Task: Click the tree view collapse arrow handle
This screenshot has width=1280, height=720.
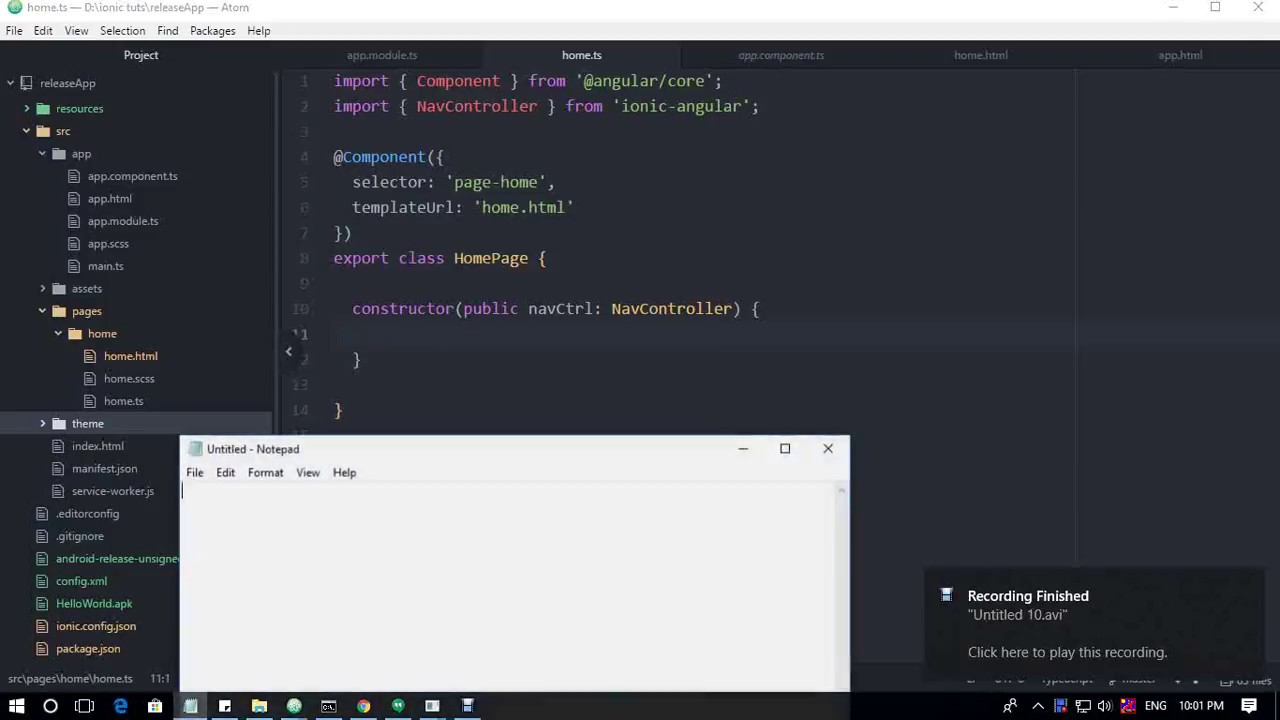Action: (x=288, y=351)
